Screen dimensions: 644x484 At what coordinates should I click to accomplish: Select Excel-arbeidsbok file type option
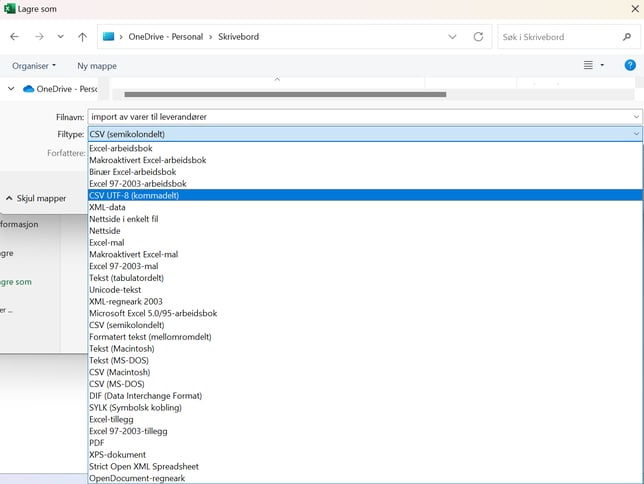(120, 148)
